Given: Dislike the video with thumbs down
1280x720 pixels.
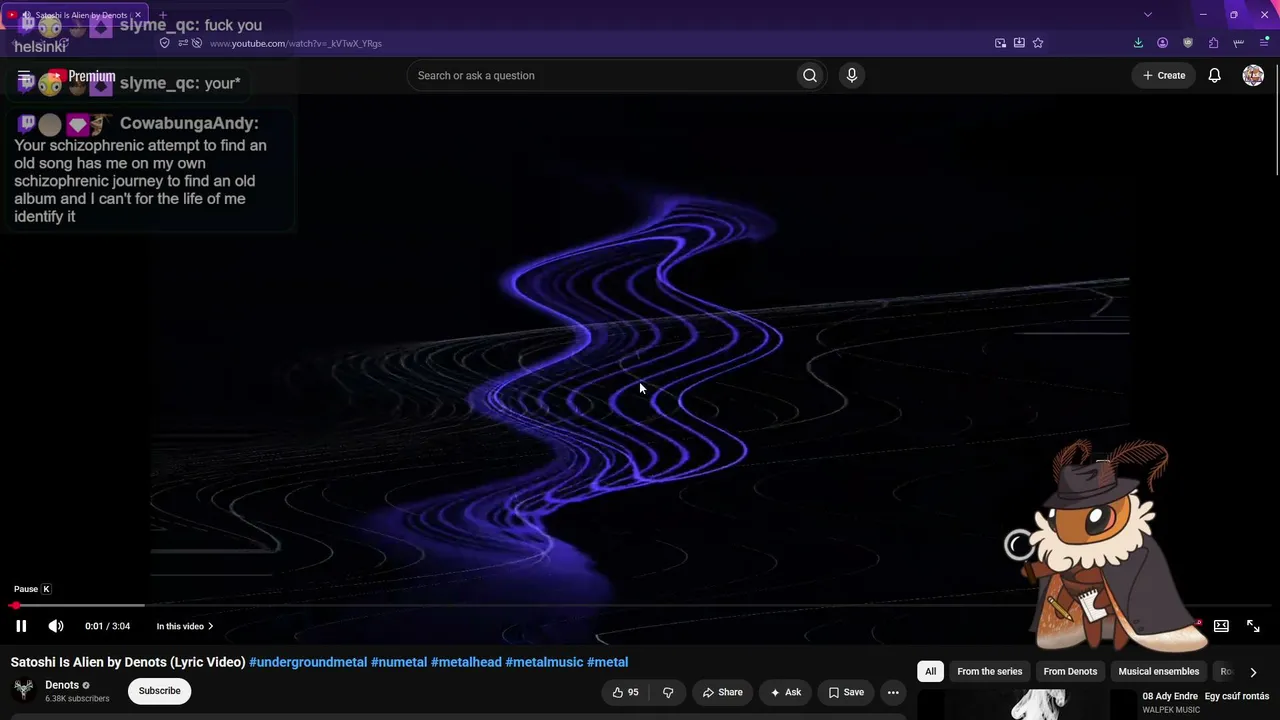Looking at the screenshot, I should [x=668, y=692].
